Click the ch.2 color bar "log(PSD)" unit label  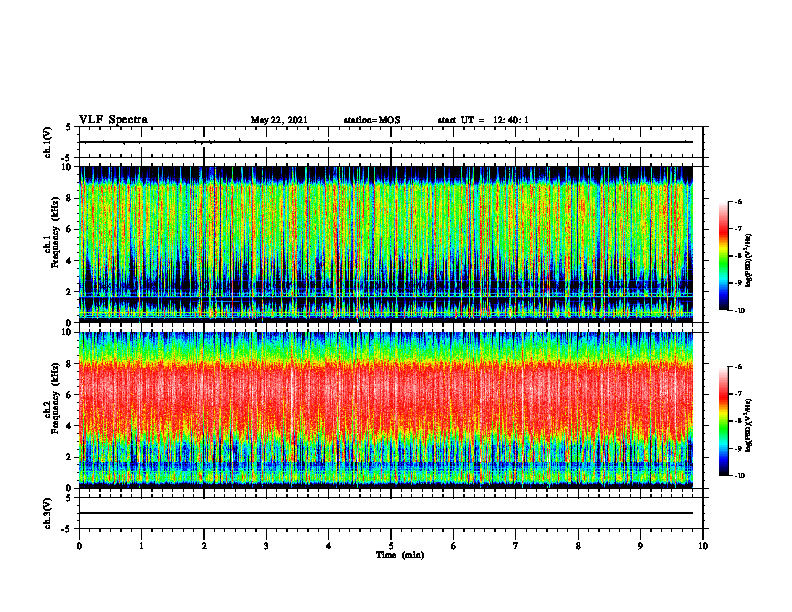(749, 424)
